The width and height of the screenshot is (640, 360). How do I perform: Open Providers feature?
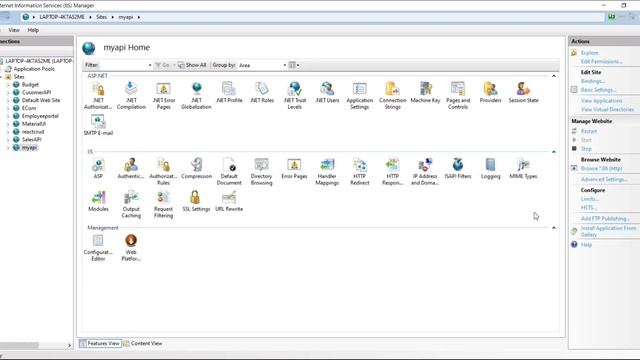click(x=490, y=92)
